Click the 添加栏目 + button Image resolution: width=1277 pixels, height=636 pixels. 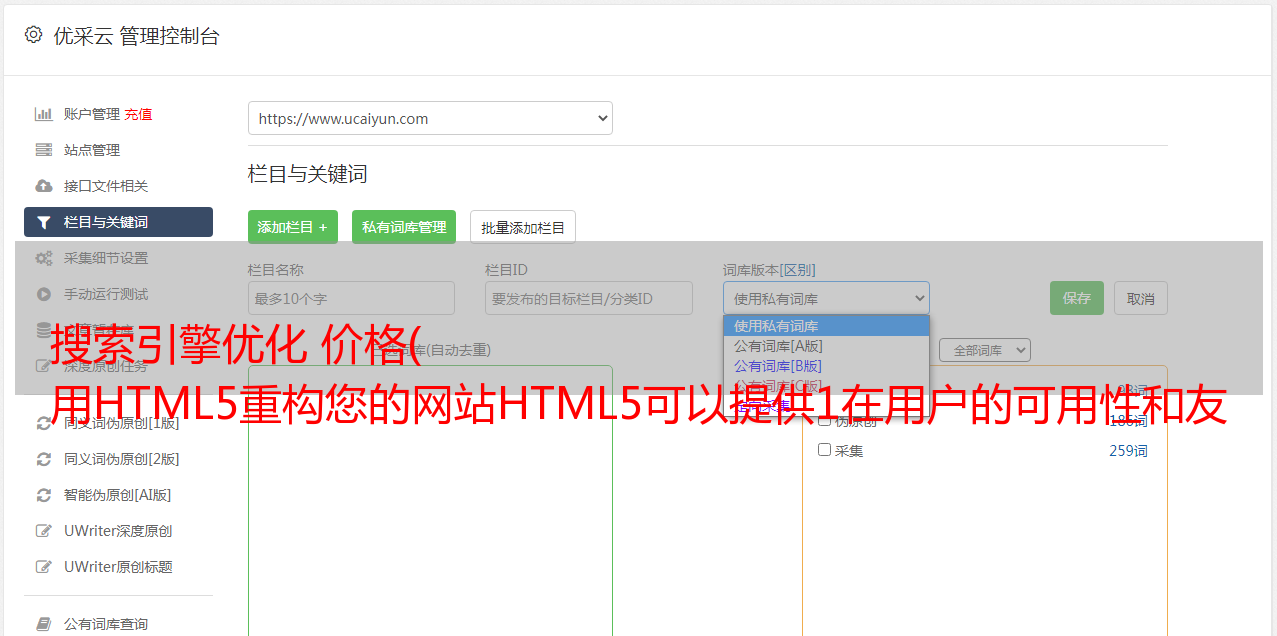tap(293, 227)
